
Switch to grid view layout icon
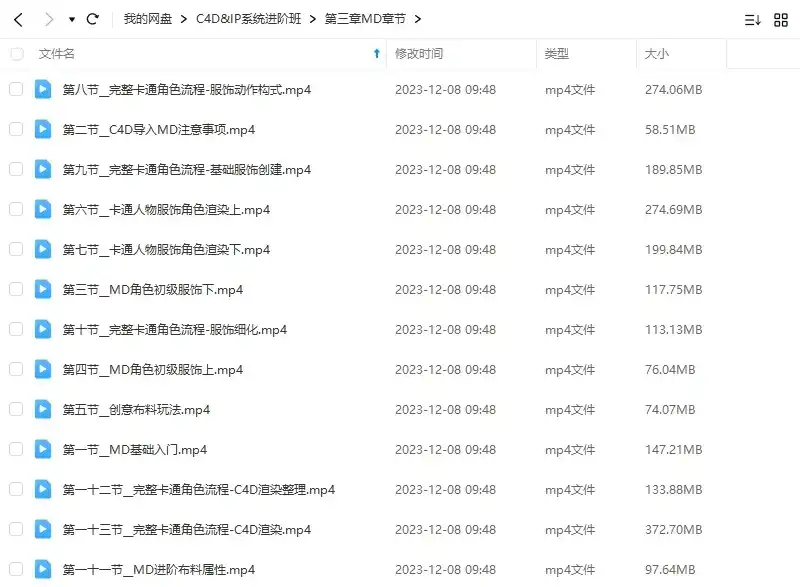[781, 18]
